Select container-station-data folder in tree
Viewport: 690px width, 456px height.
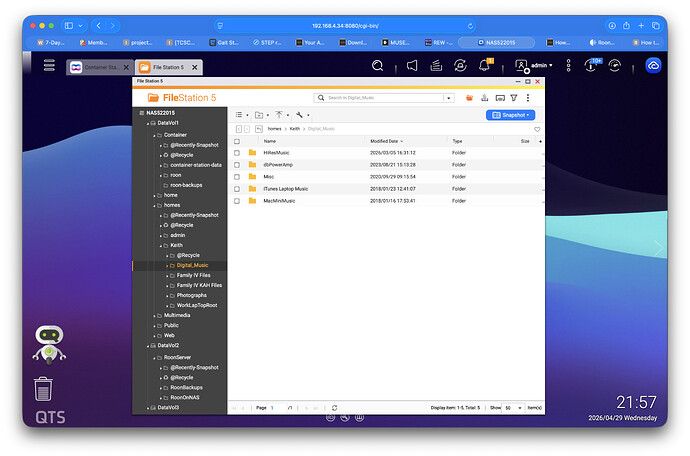pyautogui.click(x=196, y=165)
